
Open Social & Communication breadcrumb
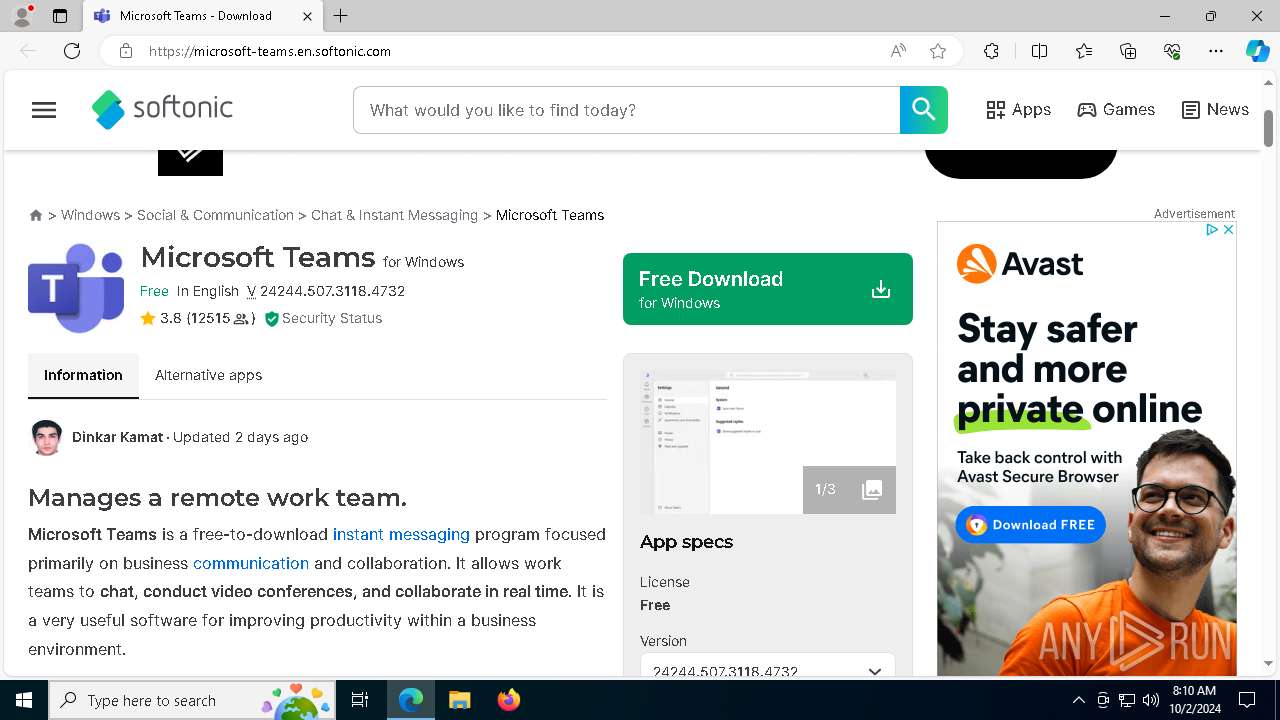[x=215, y=215]
